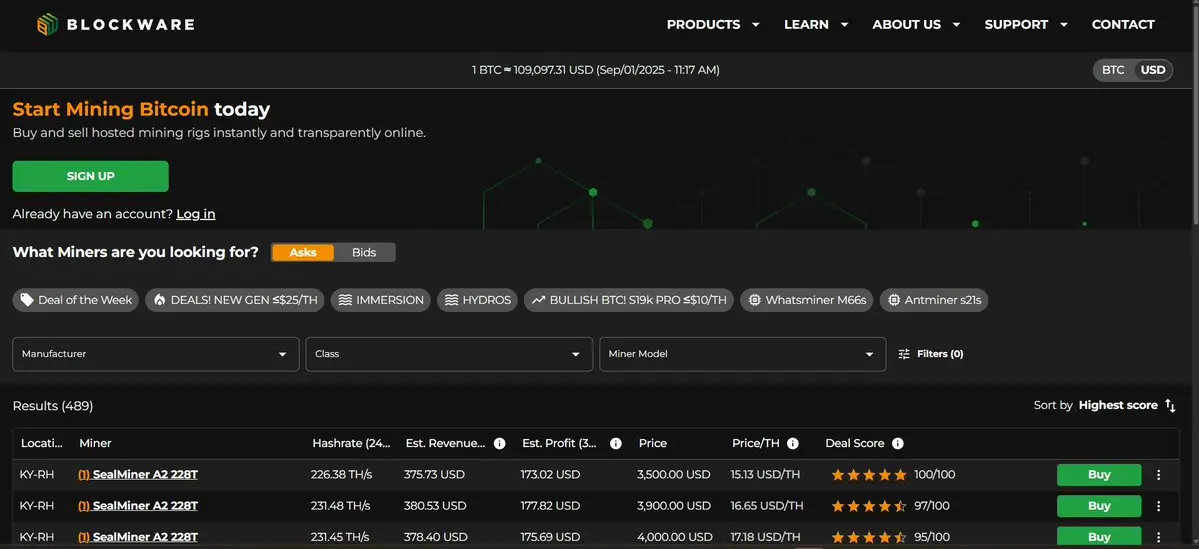Click the 100/100 star rating

869,475
